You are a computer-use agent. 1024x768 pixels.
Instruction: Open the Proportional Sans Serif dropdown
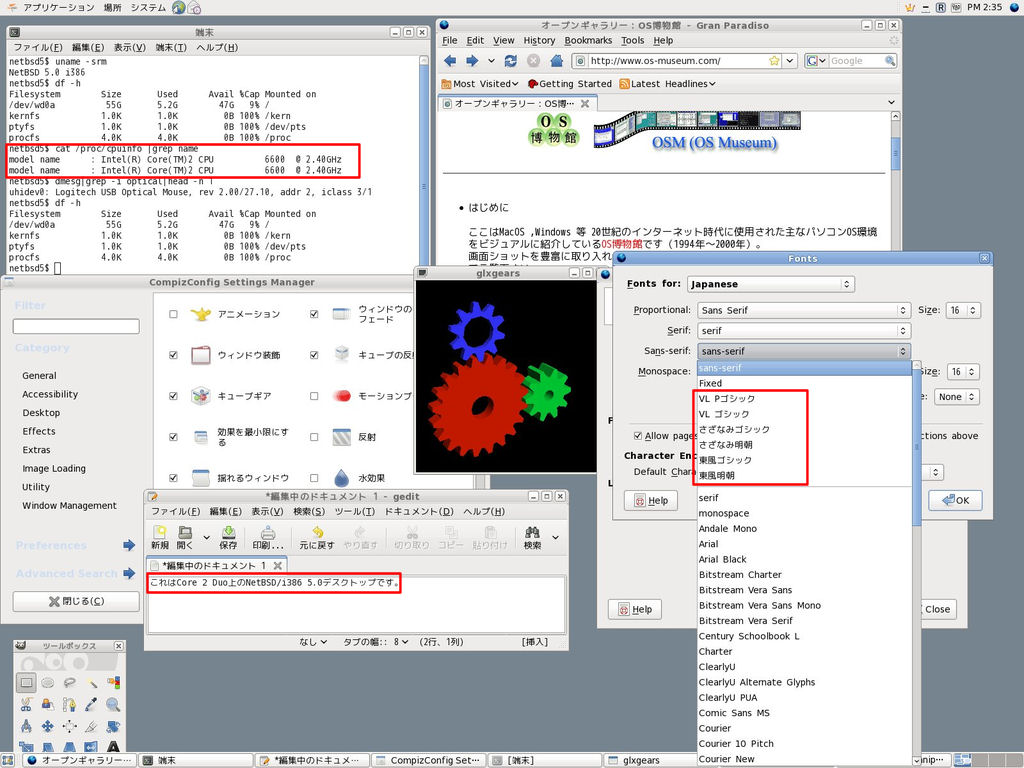[x=804, y=310]
